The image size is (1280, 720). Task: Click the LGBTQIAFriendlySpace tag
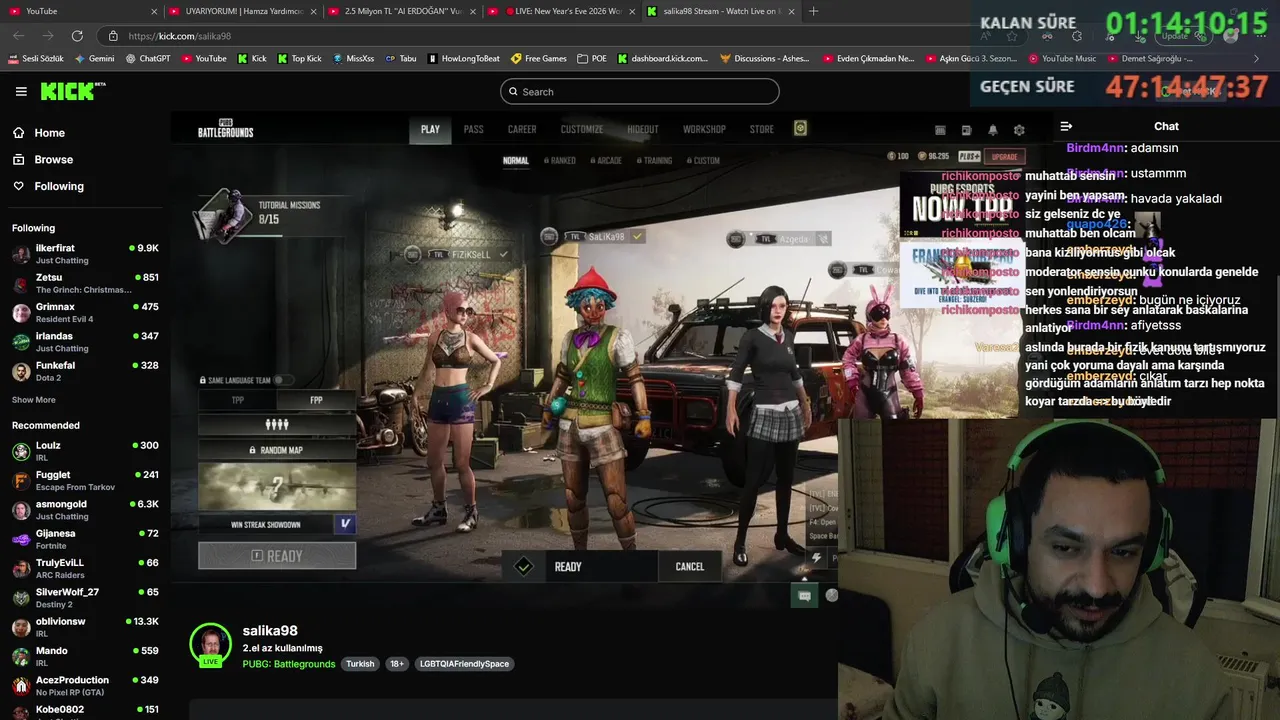[x=464, y=664]
